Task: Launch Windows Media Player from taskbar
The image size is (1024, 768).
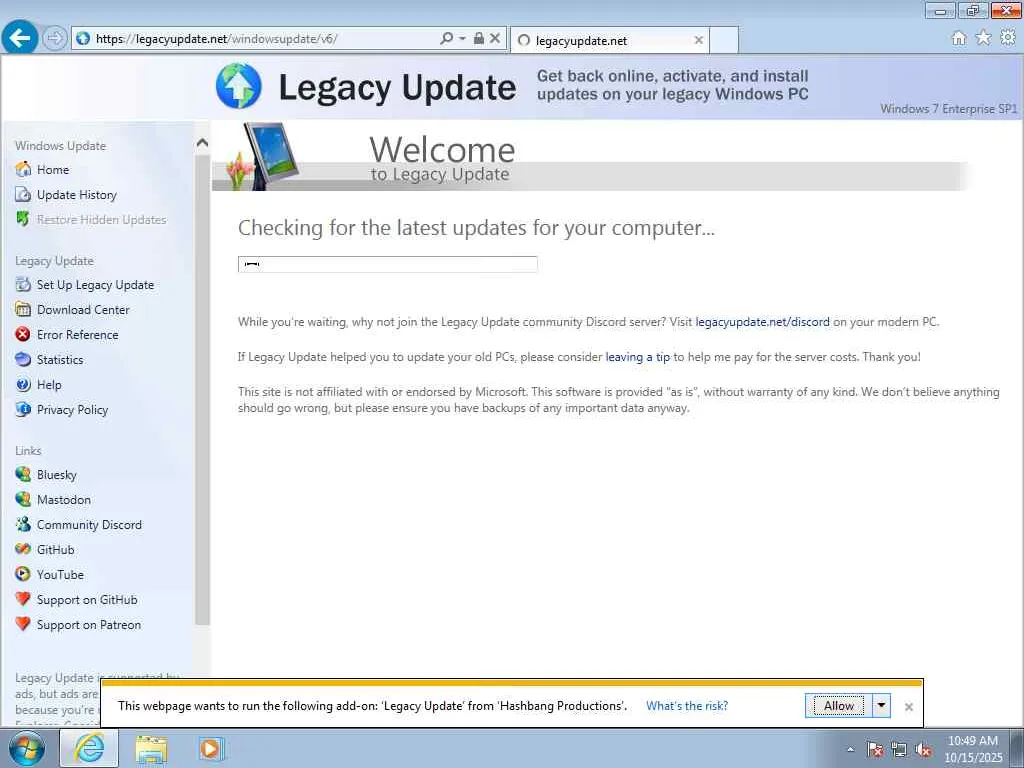Action: point(211,748)
